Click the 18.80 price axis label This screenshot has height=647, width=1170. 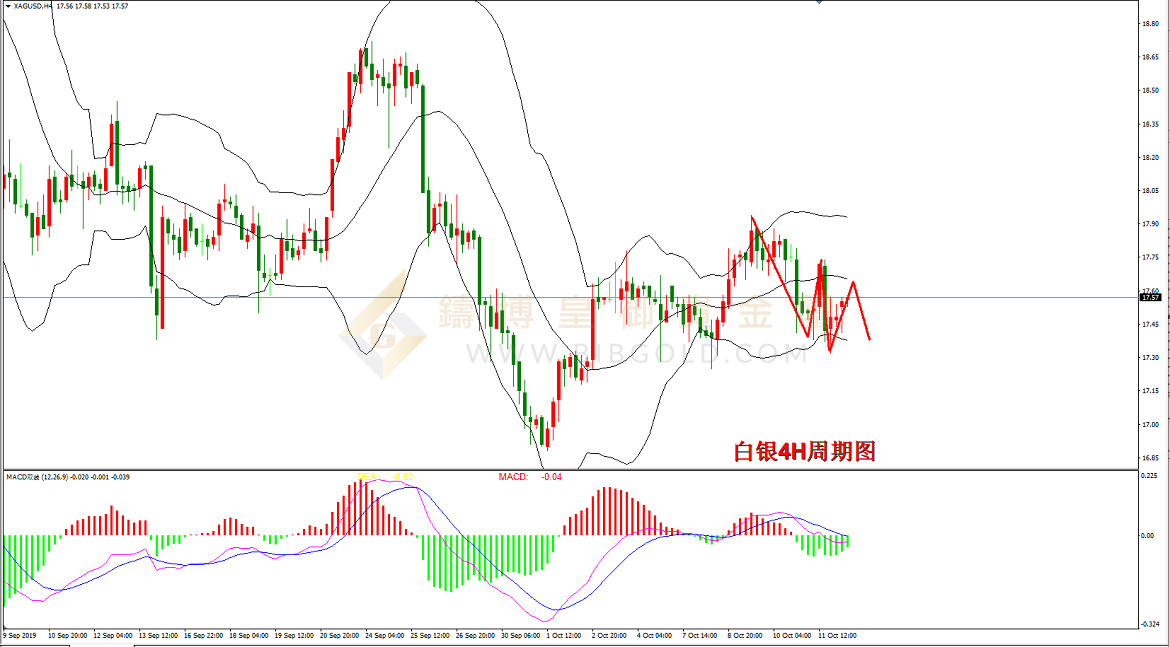click(1150, 24)
